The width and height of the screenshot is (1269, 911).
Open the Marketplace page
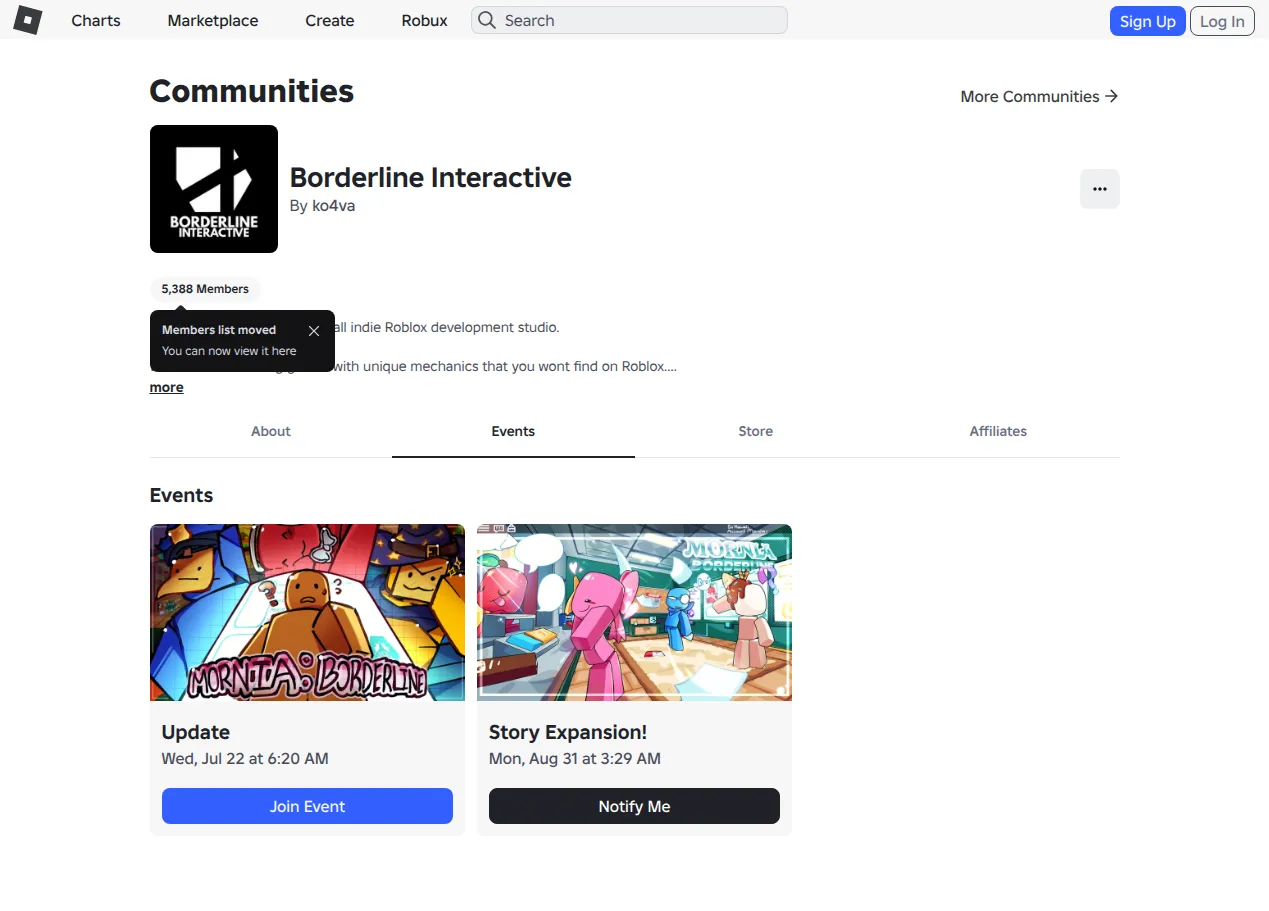pos(213,20)
